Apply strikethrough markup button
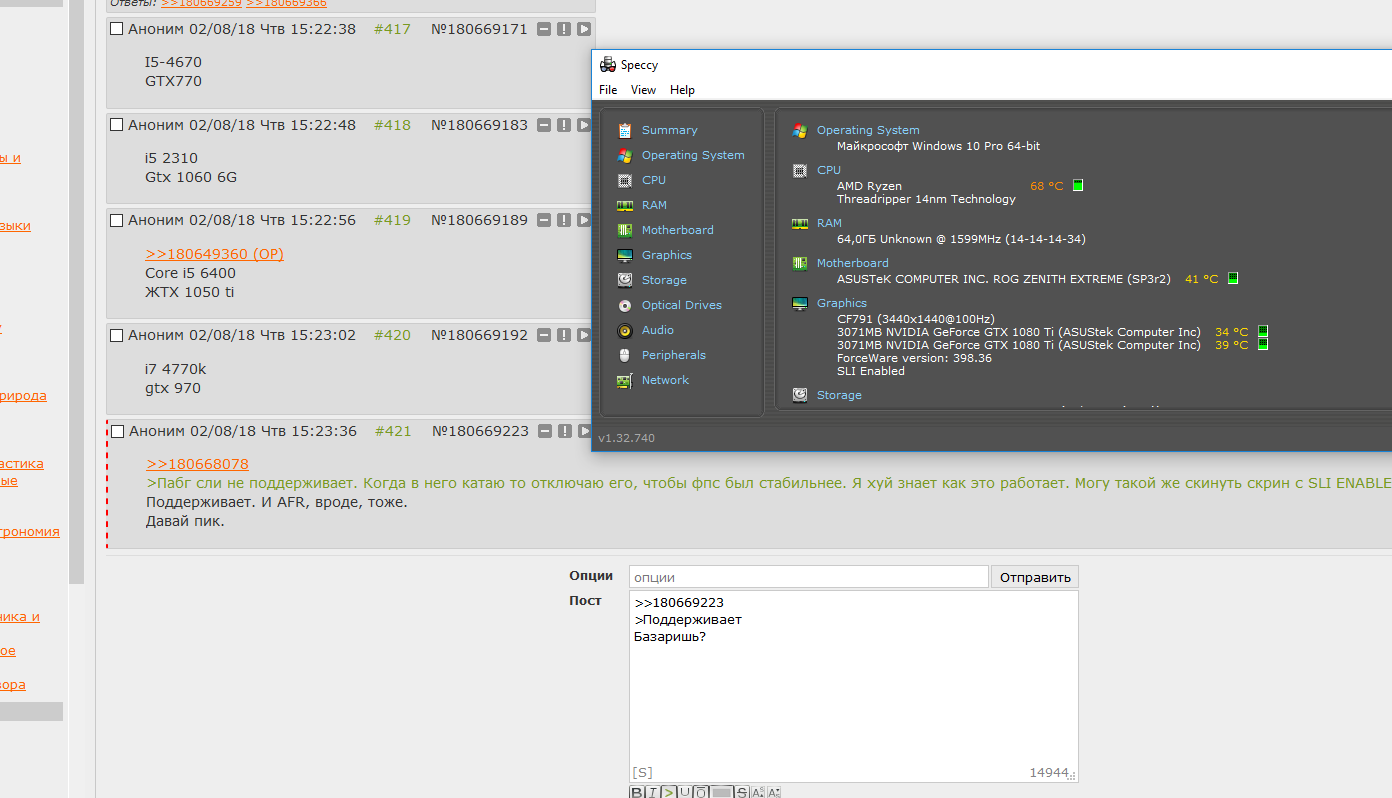 [x=742, y=792]
